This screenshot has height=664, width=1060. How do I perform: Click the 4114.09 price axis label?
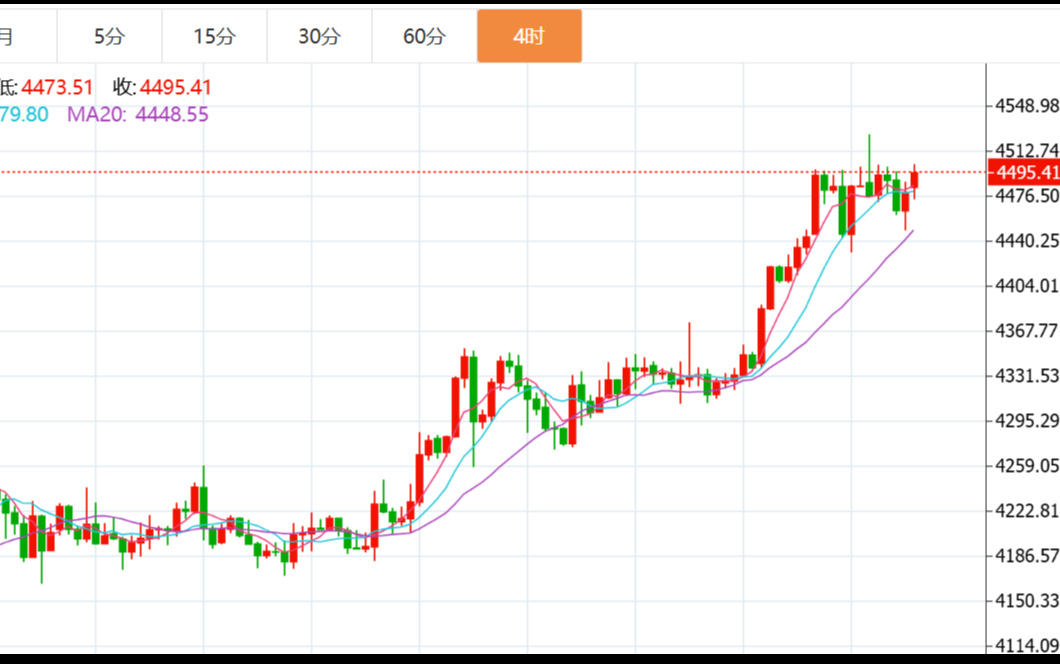click(x=1026, y=645)
